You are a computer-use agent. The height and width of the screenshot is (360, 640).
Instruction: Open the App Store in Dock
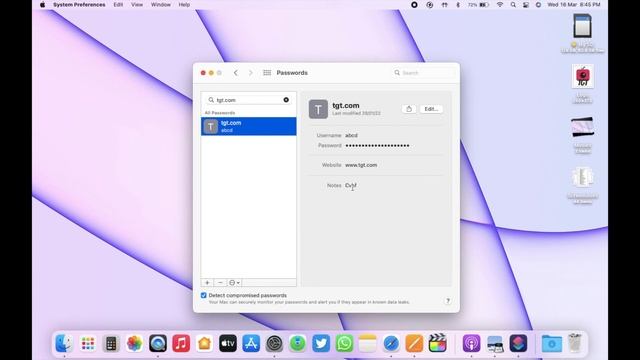tap(251, 343)
